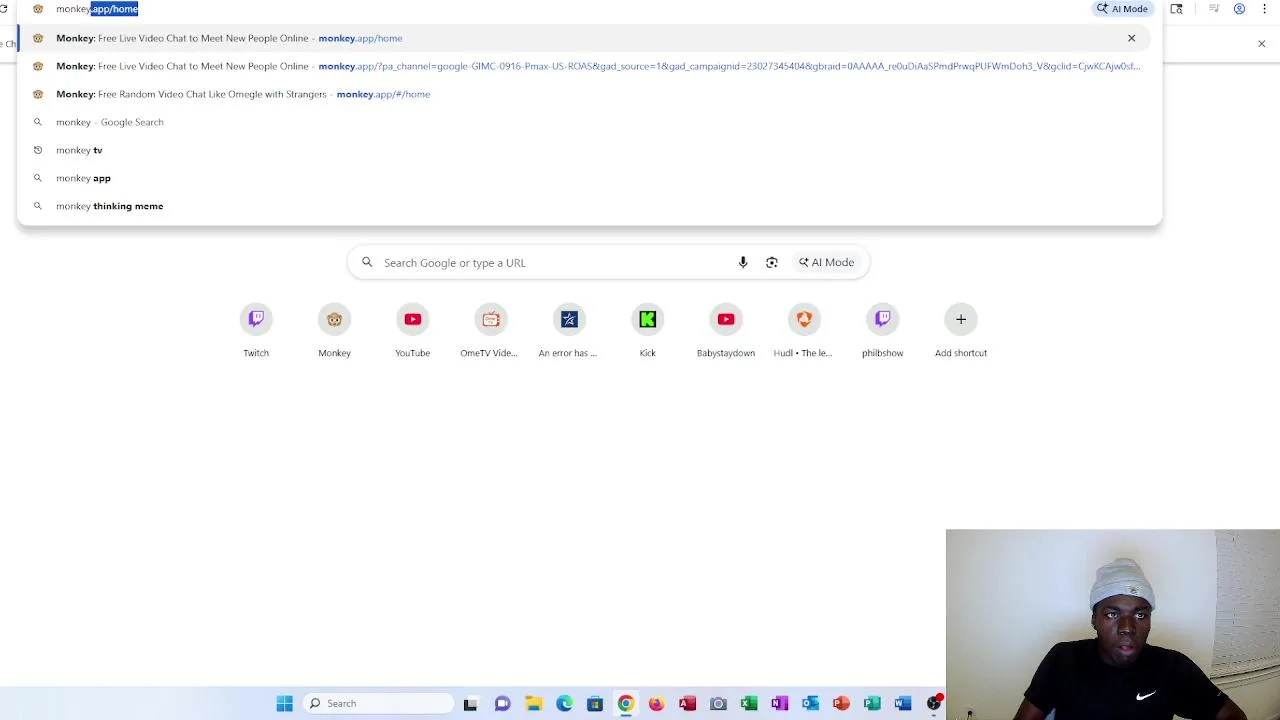
Task: Launch Publisher from the taskbar
Action: (872, 703)
